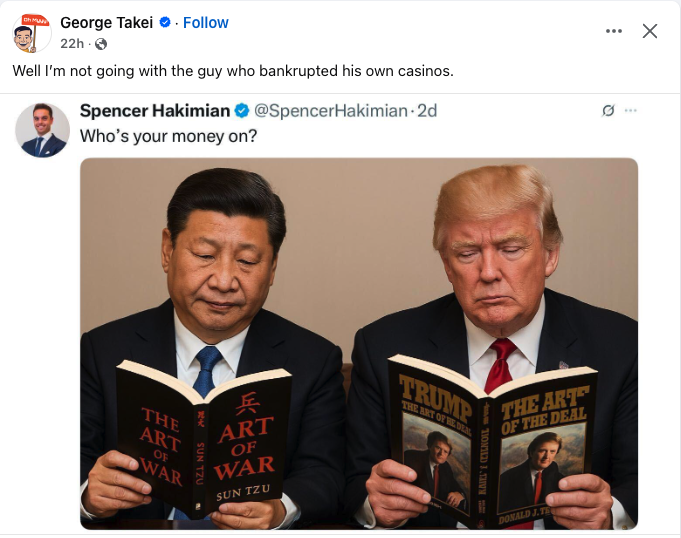
Task: Open the @SpencerHakimian handle
Action: (x=331, y=111)
